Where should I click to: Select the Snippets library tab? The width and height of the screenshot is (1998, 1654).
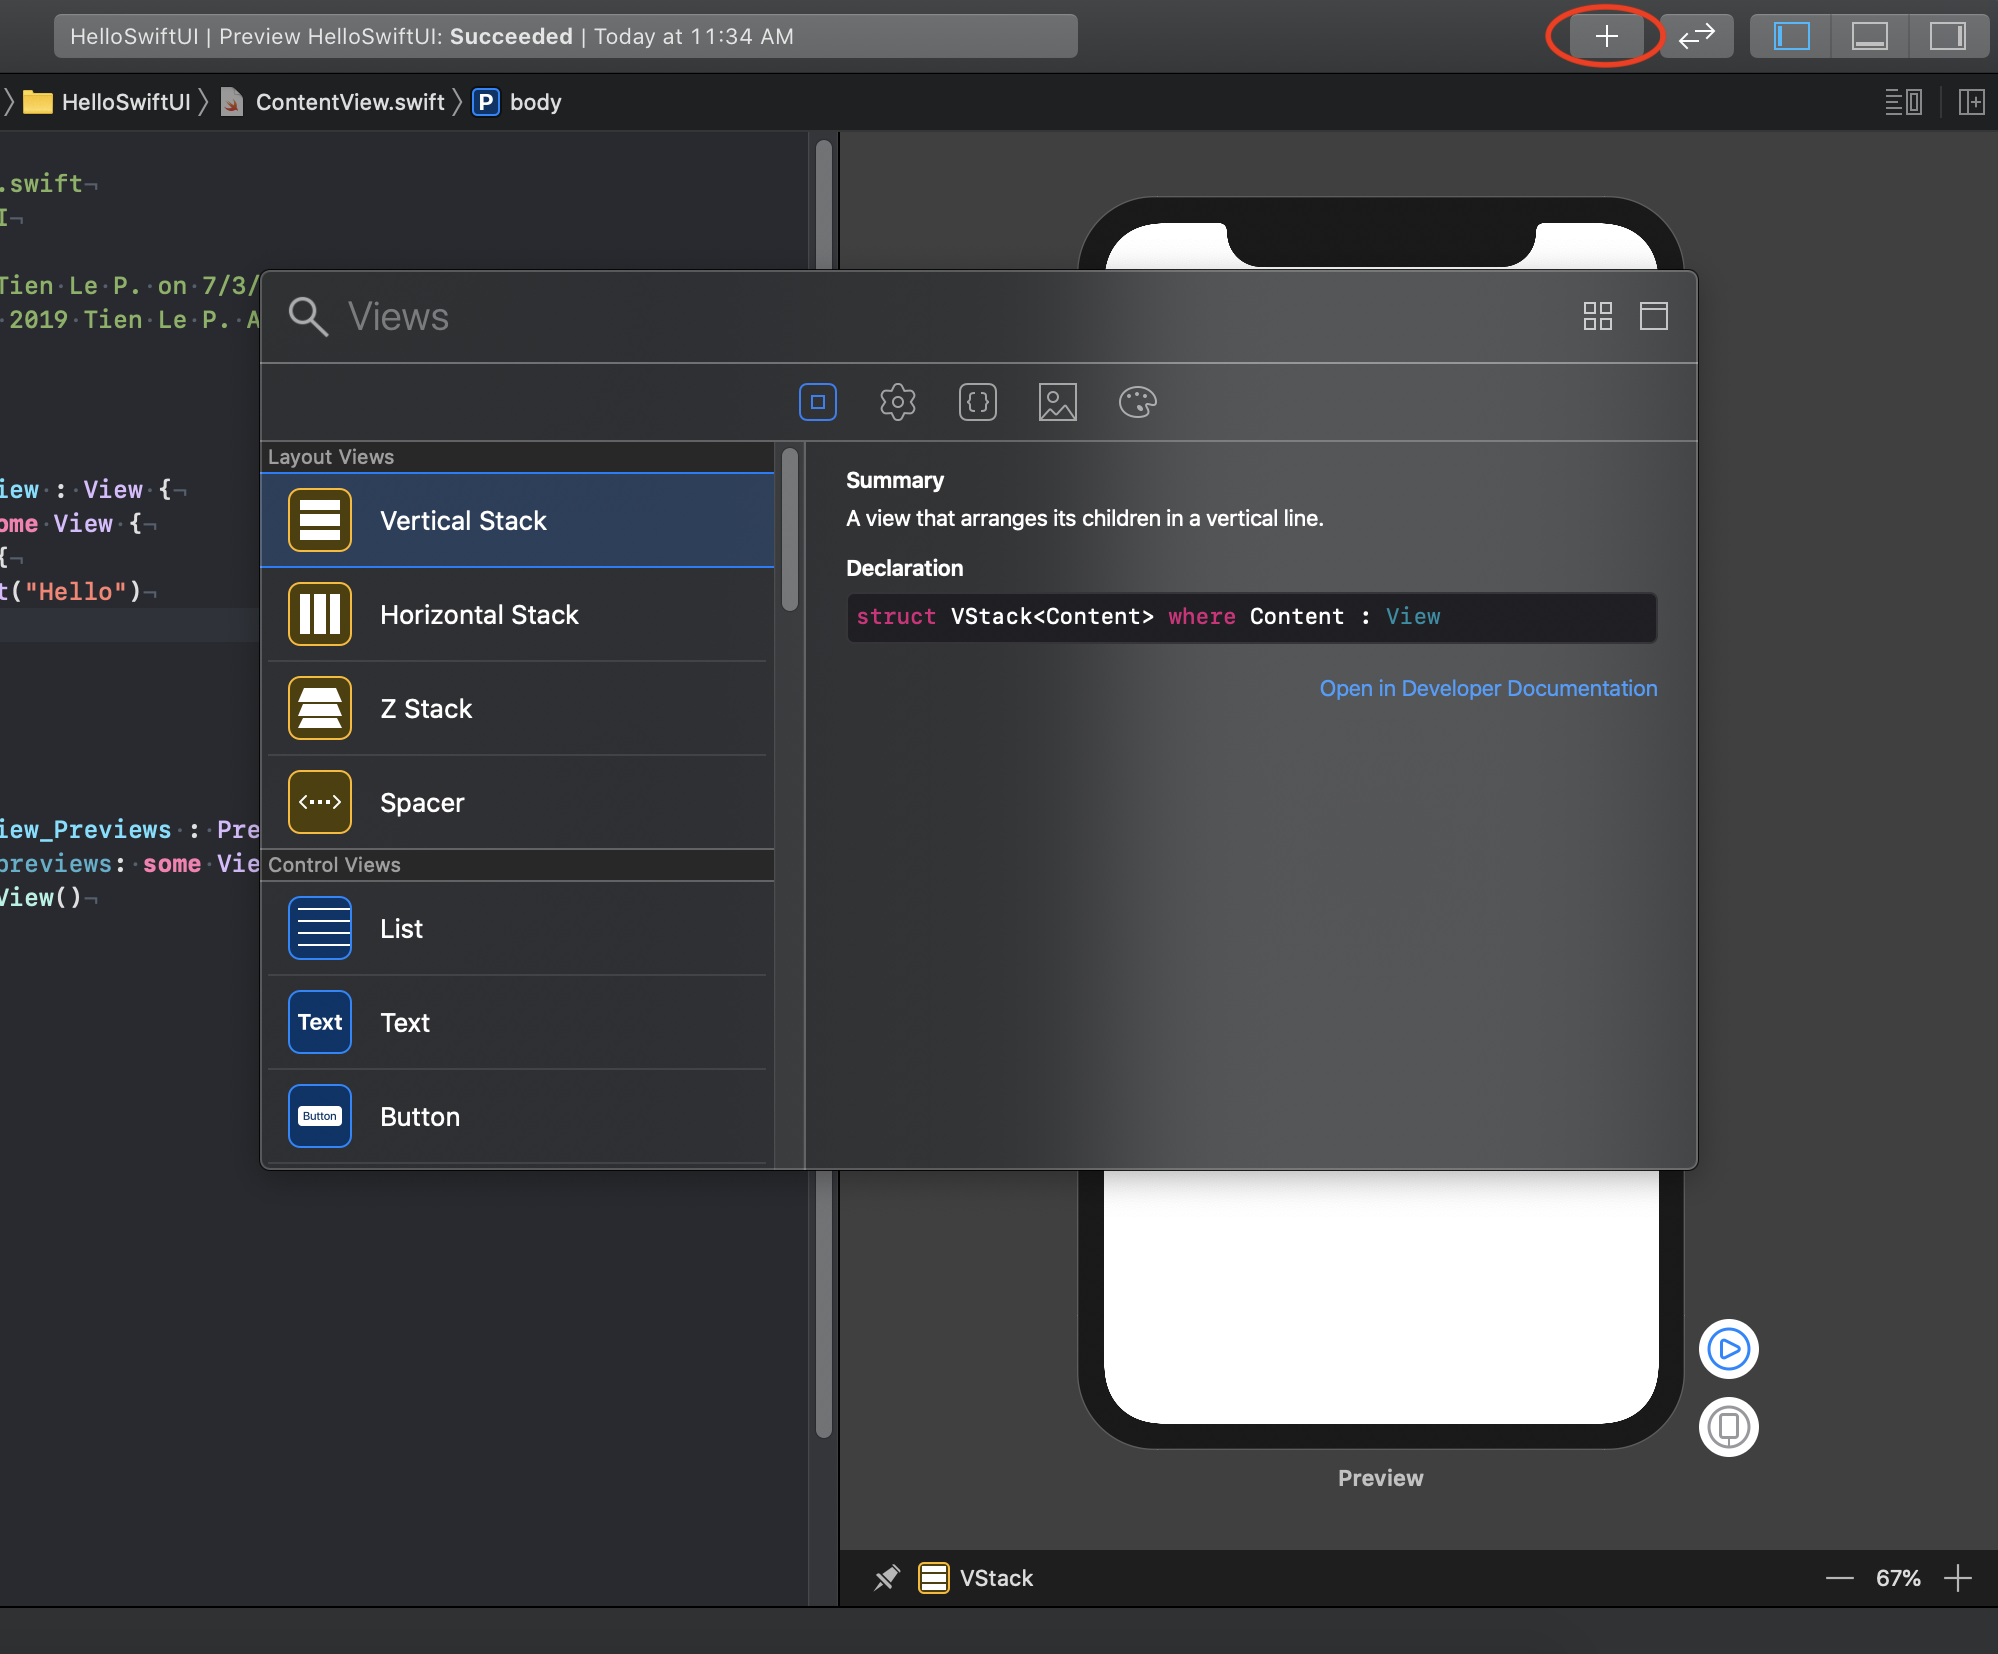pos(978,402)
